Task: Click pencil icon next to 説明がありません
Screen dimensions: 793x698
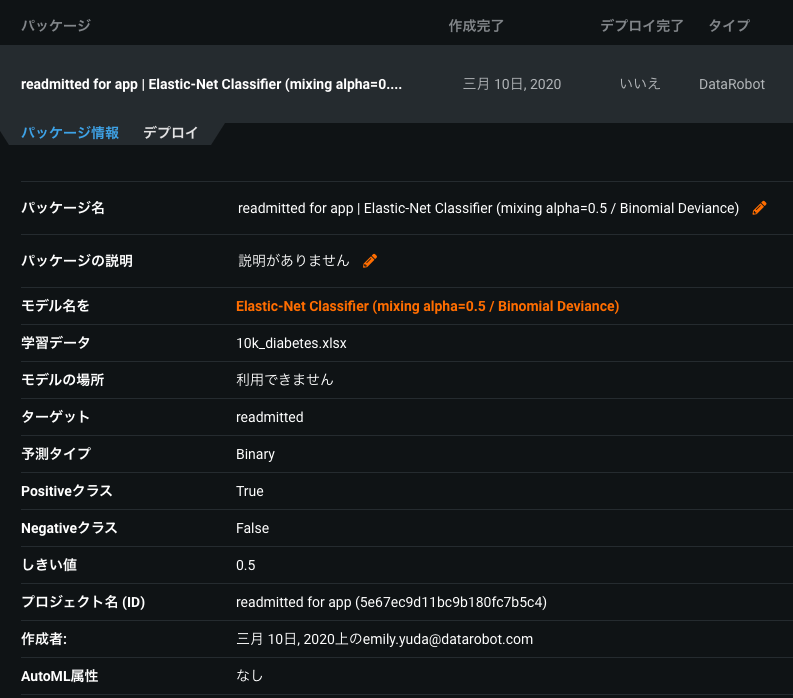Action: [370, 261]
